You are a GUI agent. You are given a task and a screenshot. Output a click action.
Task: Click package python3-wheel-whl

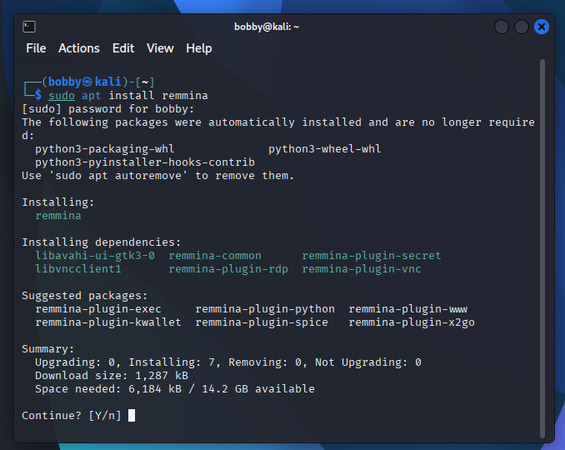324,149
